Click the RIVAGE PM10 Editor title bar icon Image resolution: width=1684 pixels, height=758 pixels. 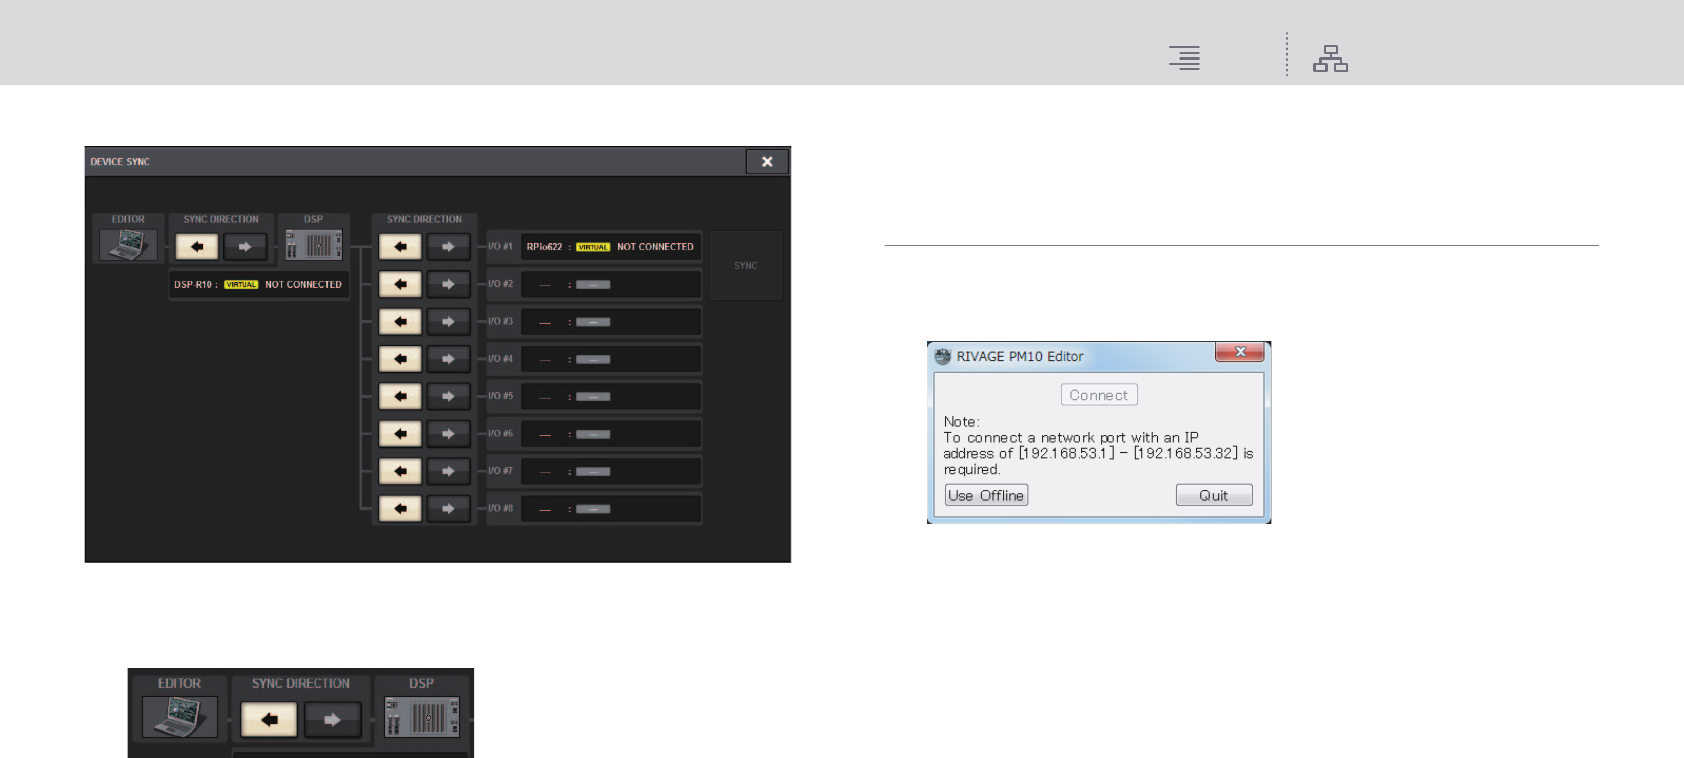pos(942,356)
